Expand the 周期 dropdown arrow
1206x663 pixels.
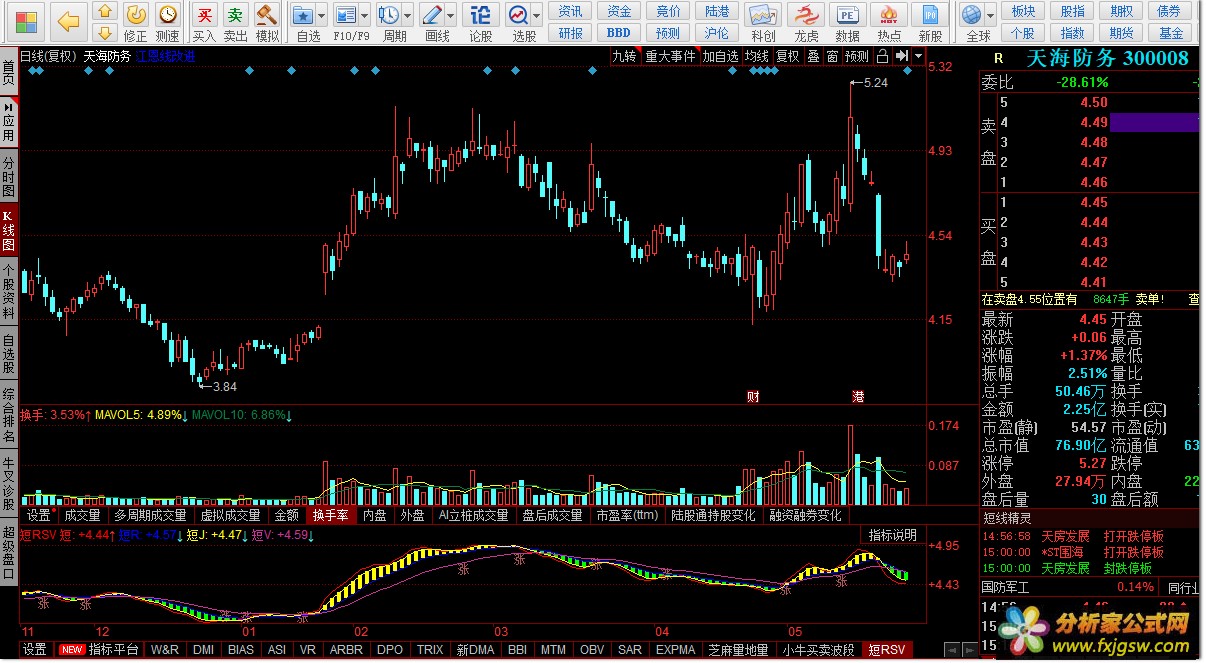click(x=406, y=16)
